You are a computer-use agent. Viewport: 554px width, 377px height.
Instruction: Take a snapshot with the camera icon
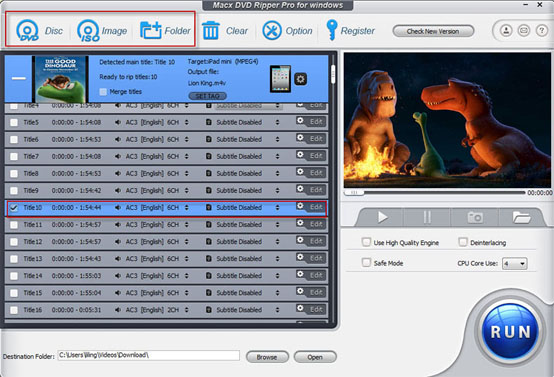pyautogui.click(x=475, y=217)
